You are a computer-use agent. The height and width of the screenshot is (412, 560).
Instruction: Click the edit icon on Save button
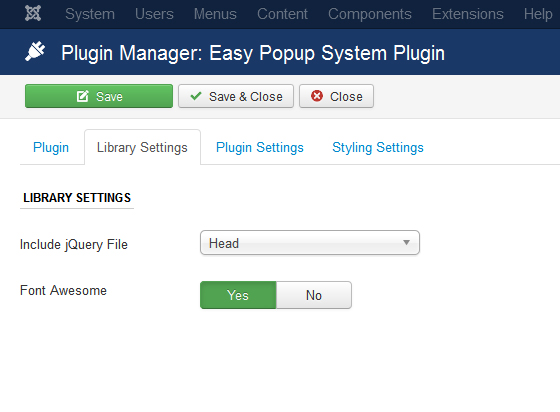click(x=82, y=96)
